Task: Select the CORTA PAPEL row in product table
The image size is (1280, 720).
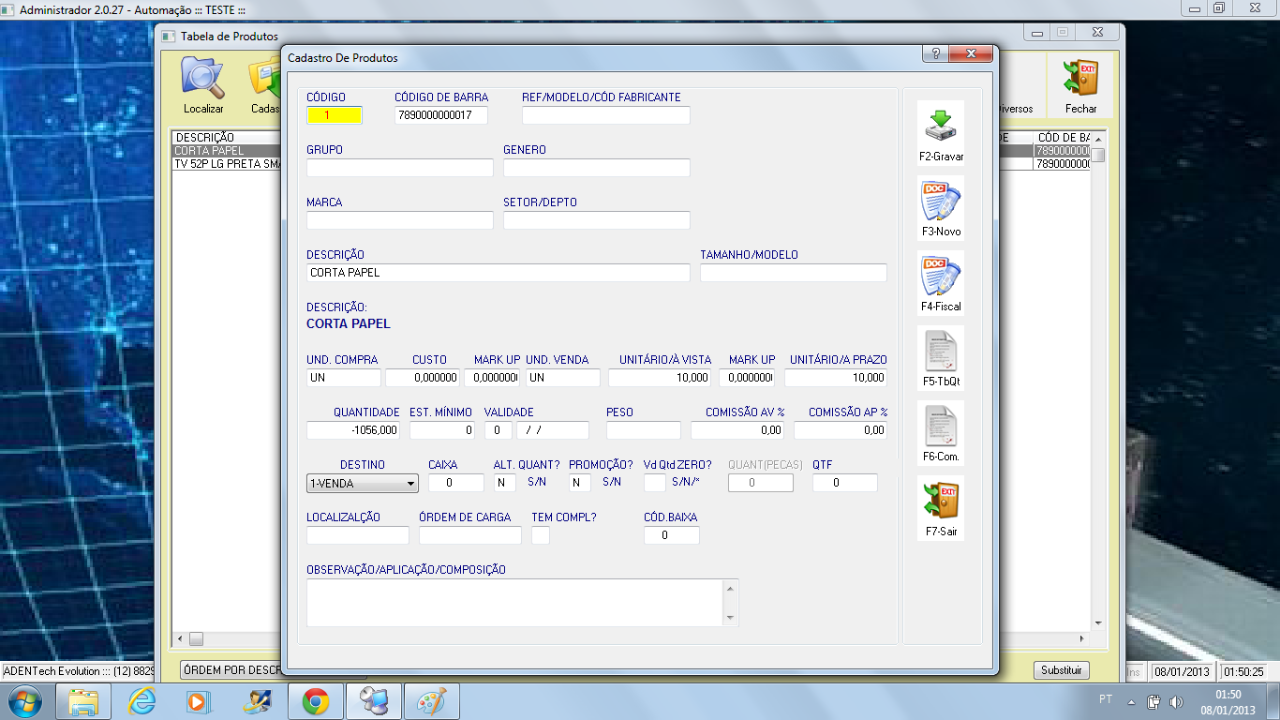Action: pos(225,151)
